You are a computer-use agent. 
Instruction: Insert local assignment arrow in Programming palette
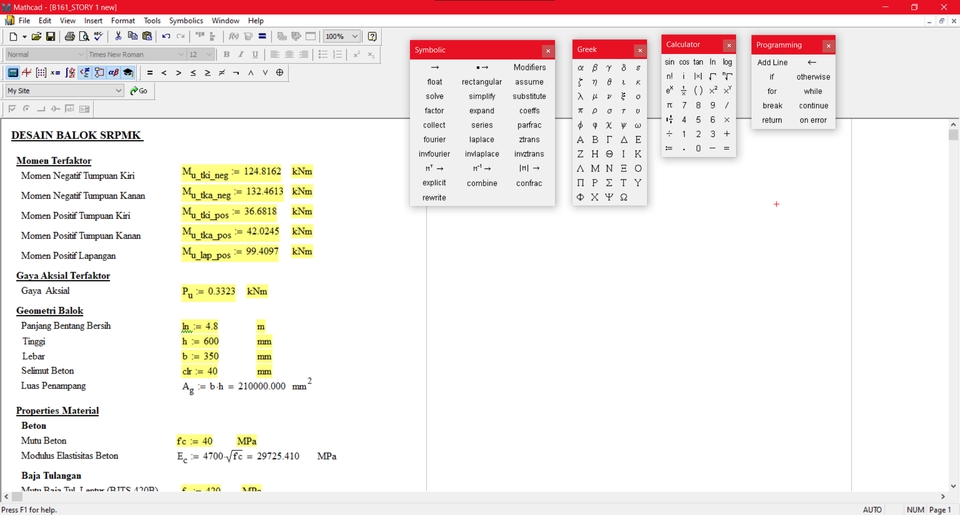[812, 62]
